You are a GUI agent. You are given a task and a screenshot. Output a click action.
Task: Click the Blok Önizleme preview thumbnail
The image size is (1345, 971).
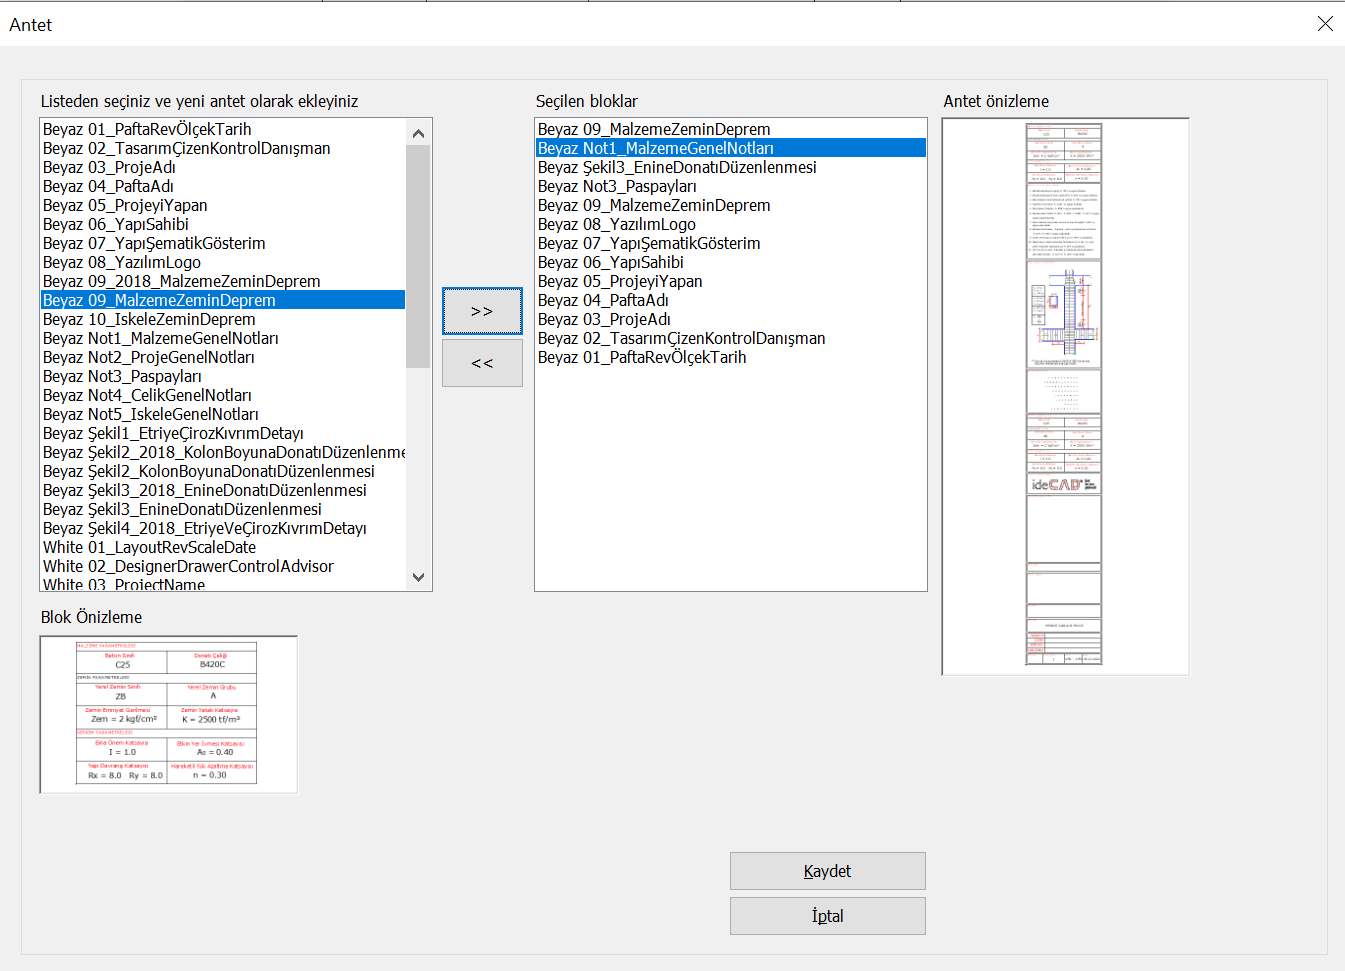pyautogui.click(x=168, y=714)
